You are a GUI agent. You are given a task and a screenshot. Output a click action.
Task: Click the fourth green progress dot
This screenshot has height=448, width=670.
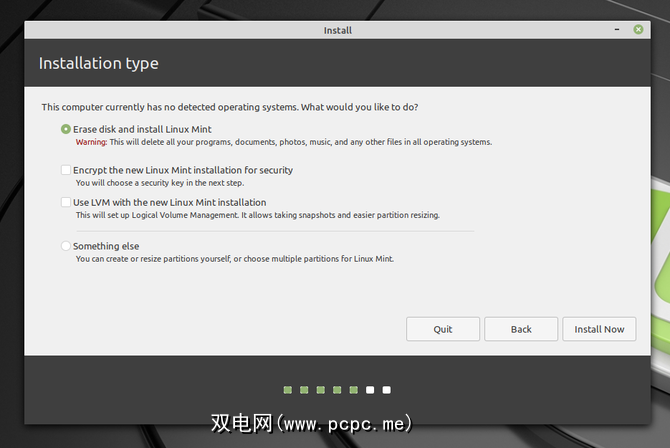point(337,389)
